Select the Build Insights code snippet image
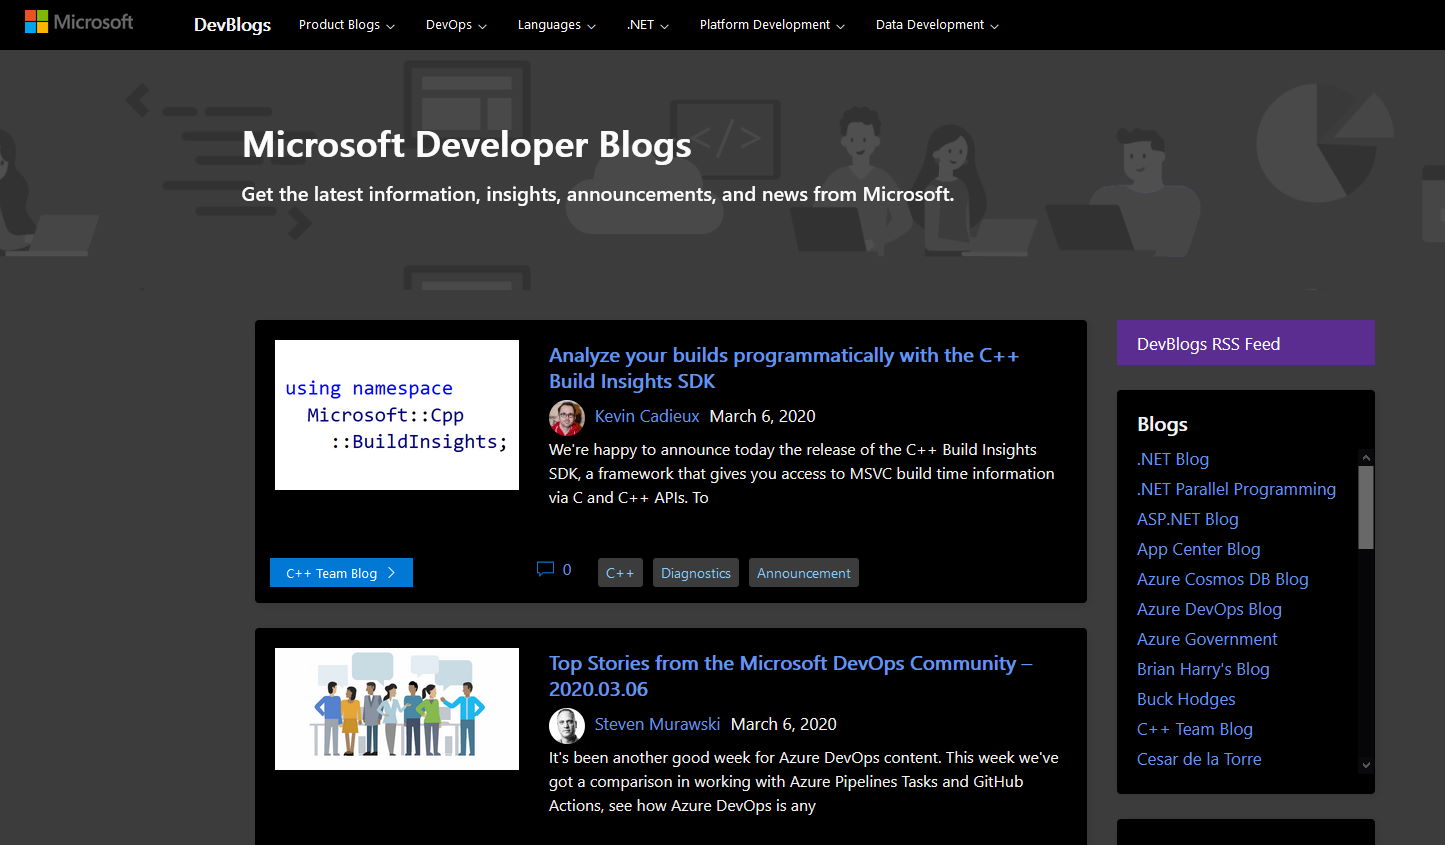 pos(396,415)
